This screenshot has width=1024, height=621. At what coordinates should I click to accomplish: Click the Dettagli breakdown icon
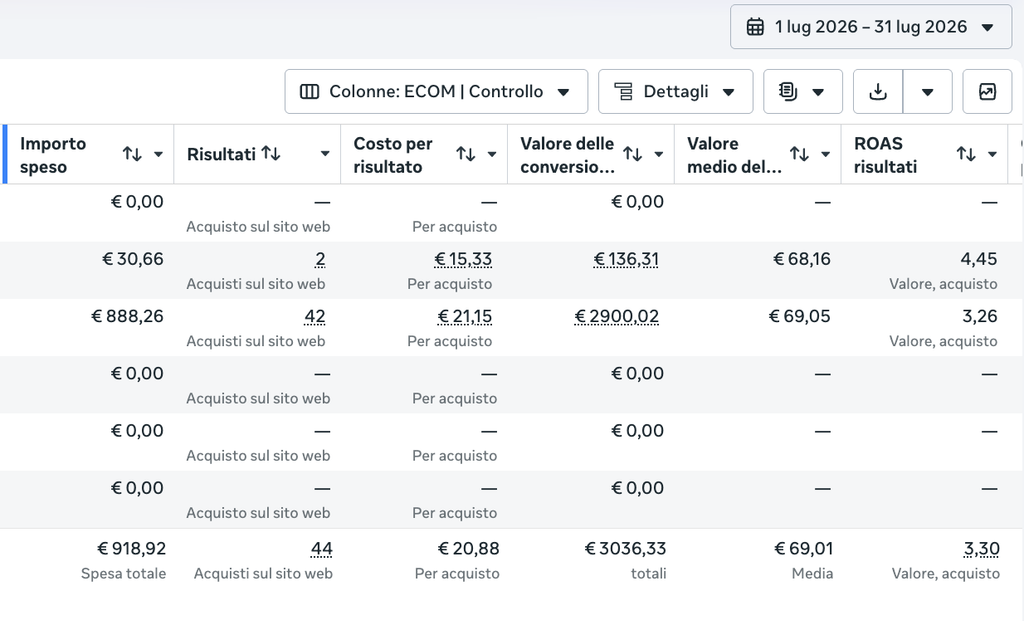(624, 91)
